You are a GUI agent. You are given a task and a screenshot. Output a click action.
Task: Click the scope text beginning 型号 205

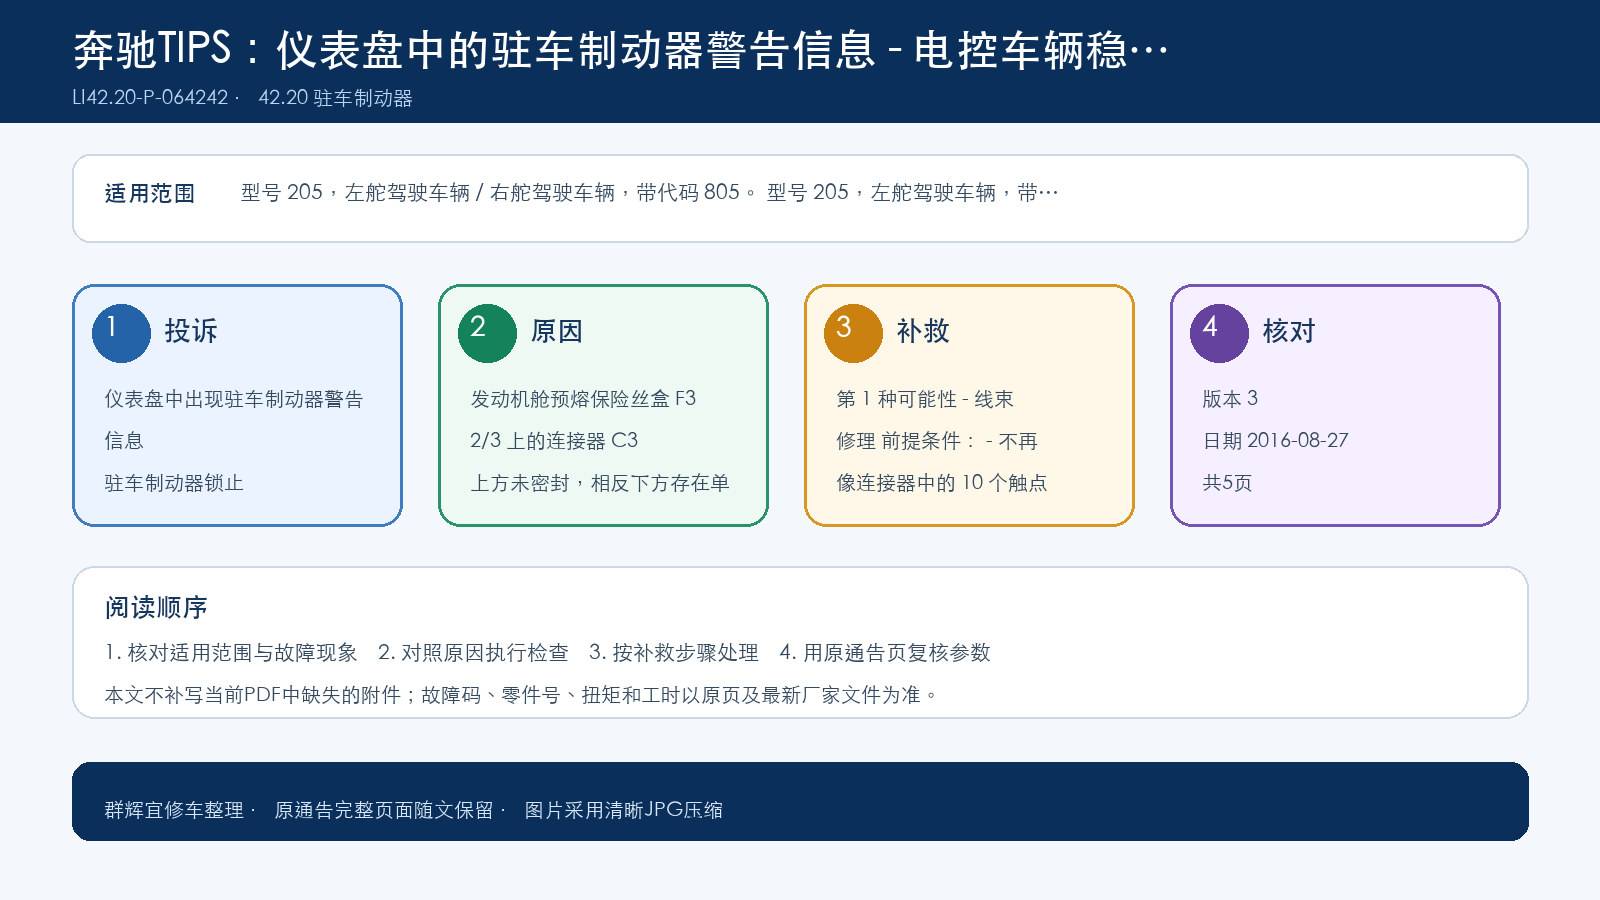pos(649,192)
